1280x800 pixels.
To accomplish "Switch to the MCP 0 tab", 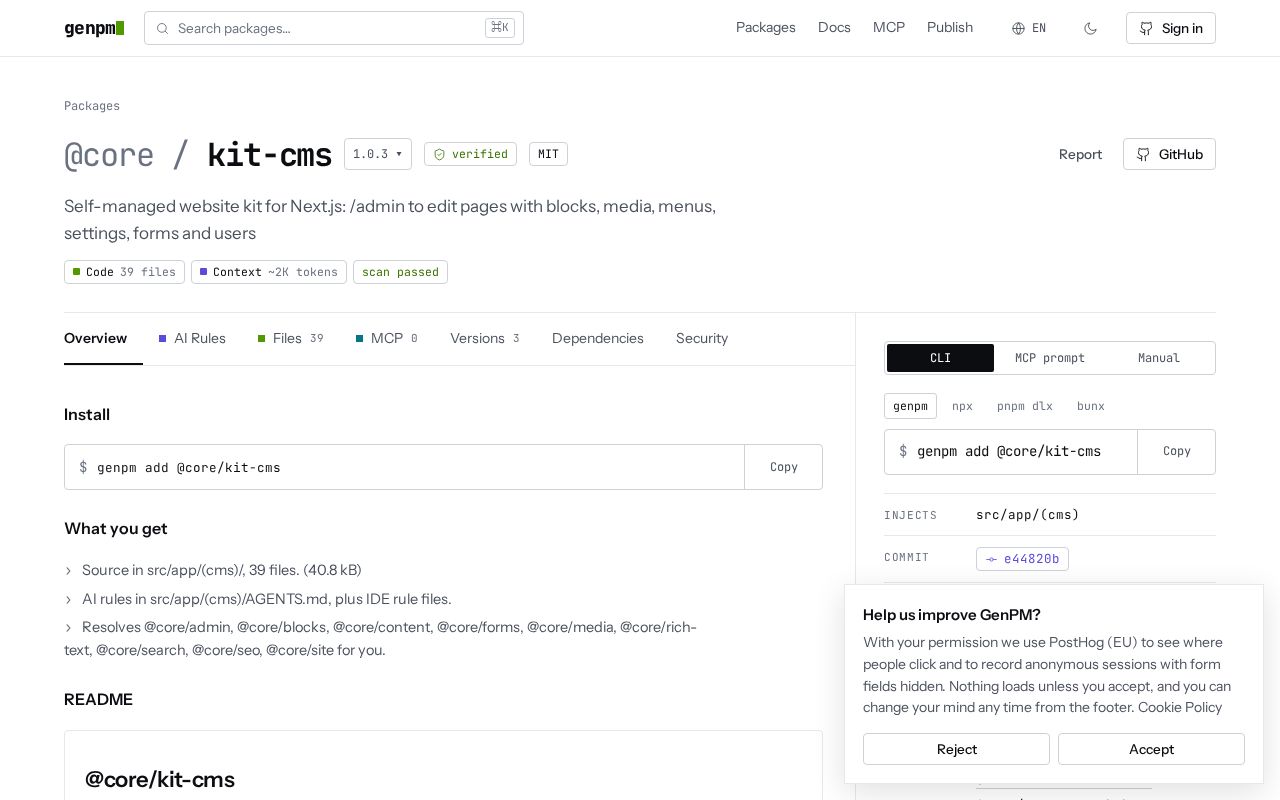I will click(387, 339).
